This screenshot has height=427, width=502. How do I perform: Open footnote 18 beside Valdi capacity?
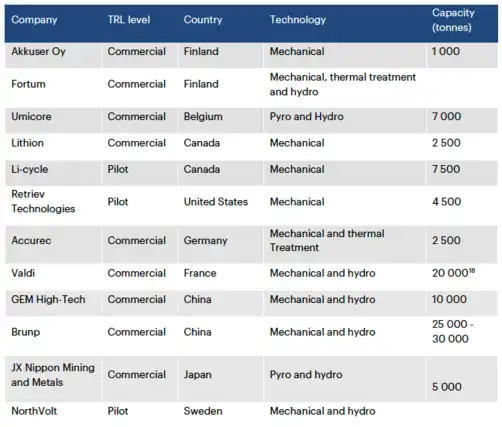pyautogui.click(x=472, y=271)
